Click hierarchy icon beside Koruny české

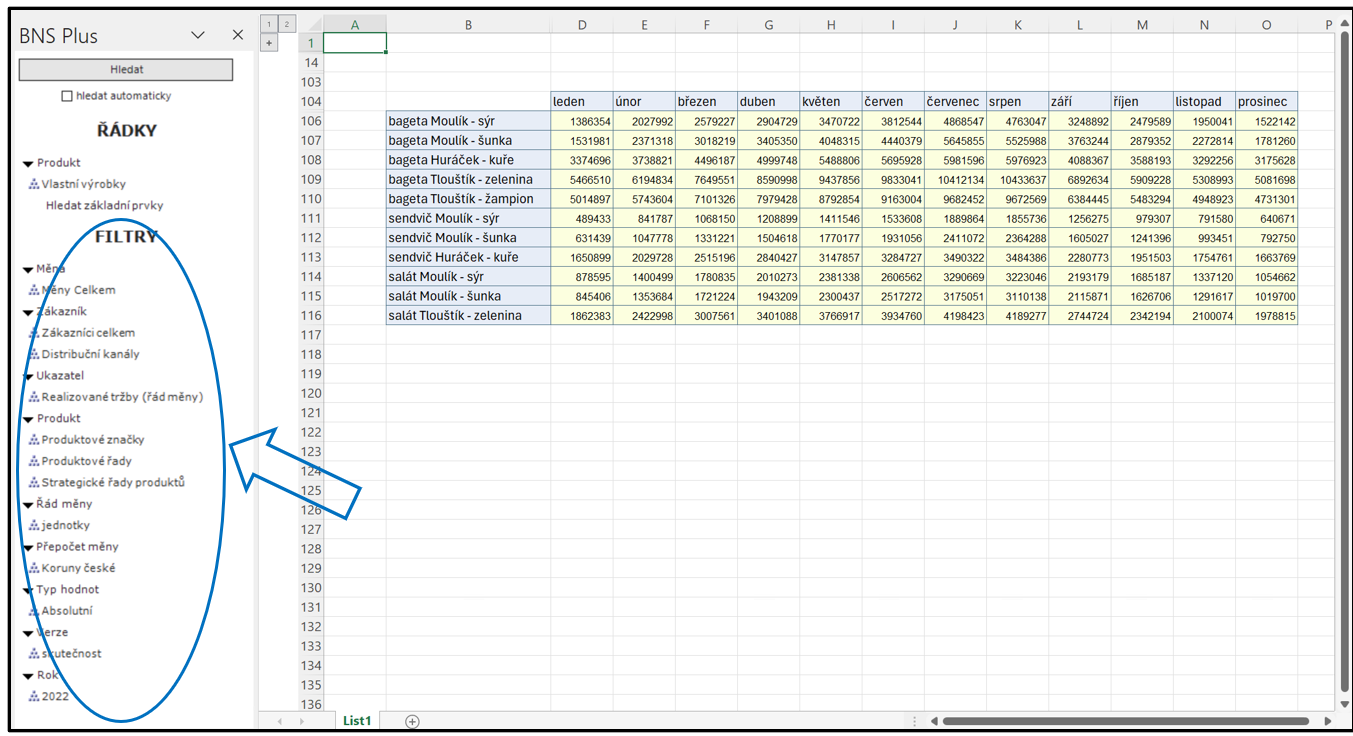[x=34, y=568]
